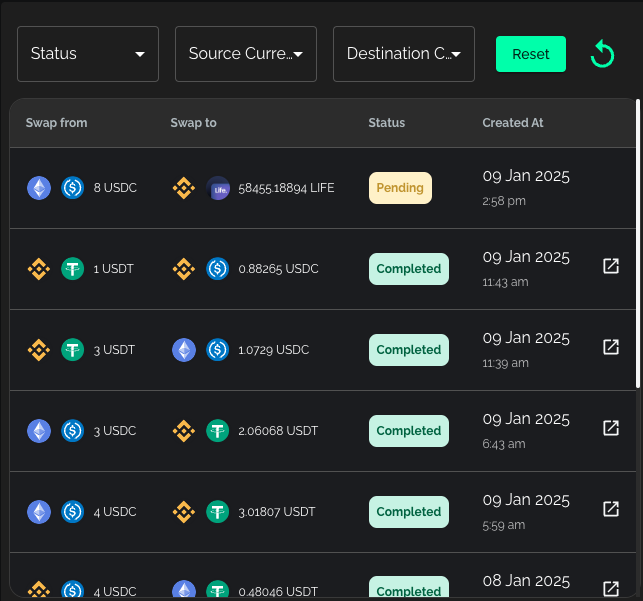Open external link for 08 Jan 2025 swap
Screen dimensions: 643x601
pos(611,589)
